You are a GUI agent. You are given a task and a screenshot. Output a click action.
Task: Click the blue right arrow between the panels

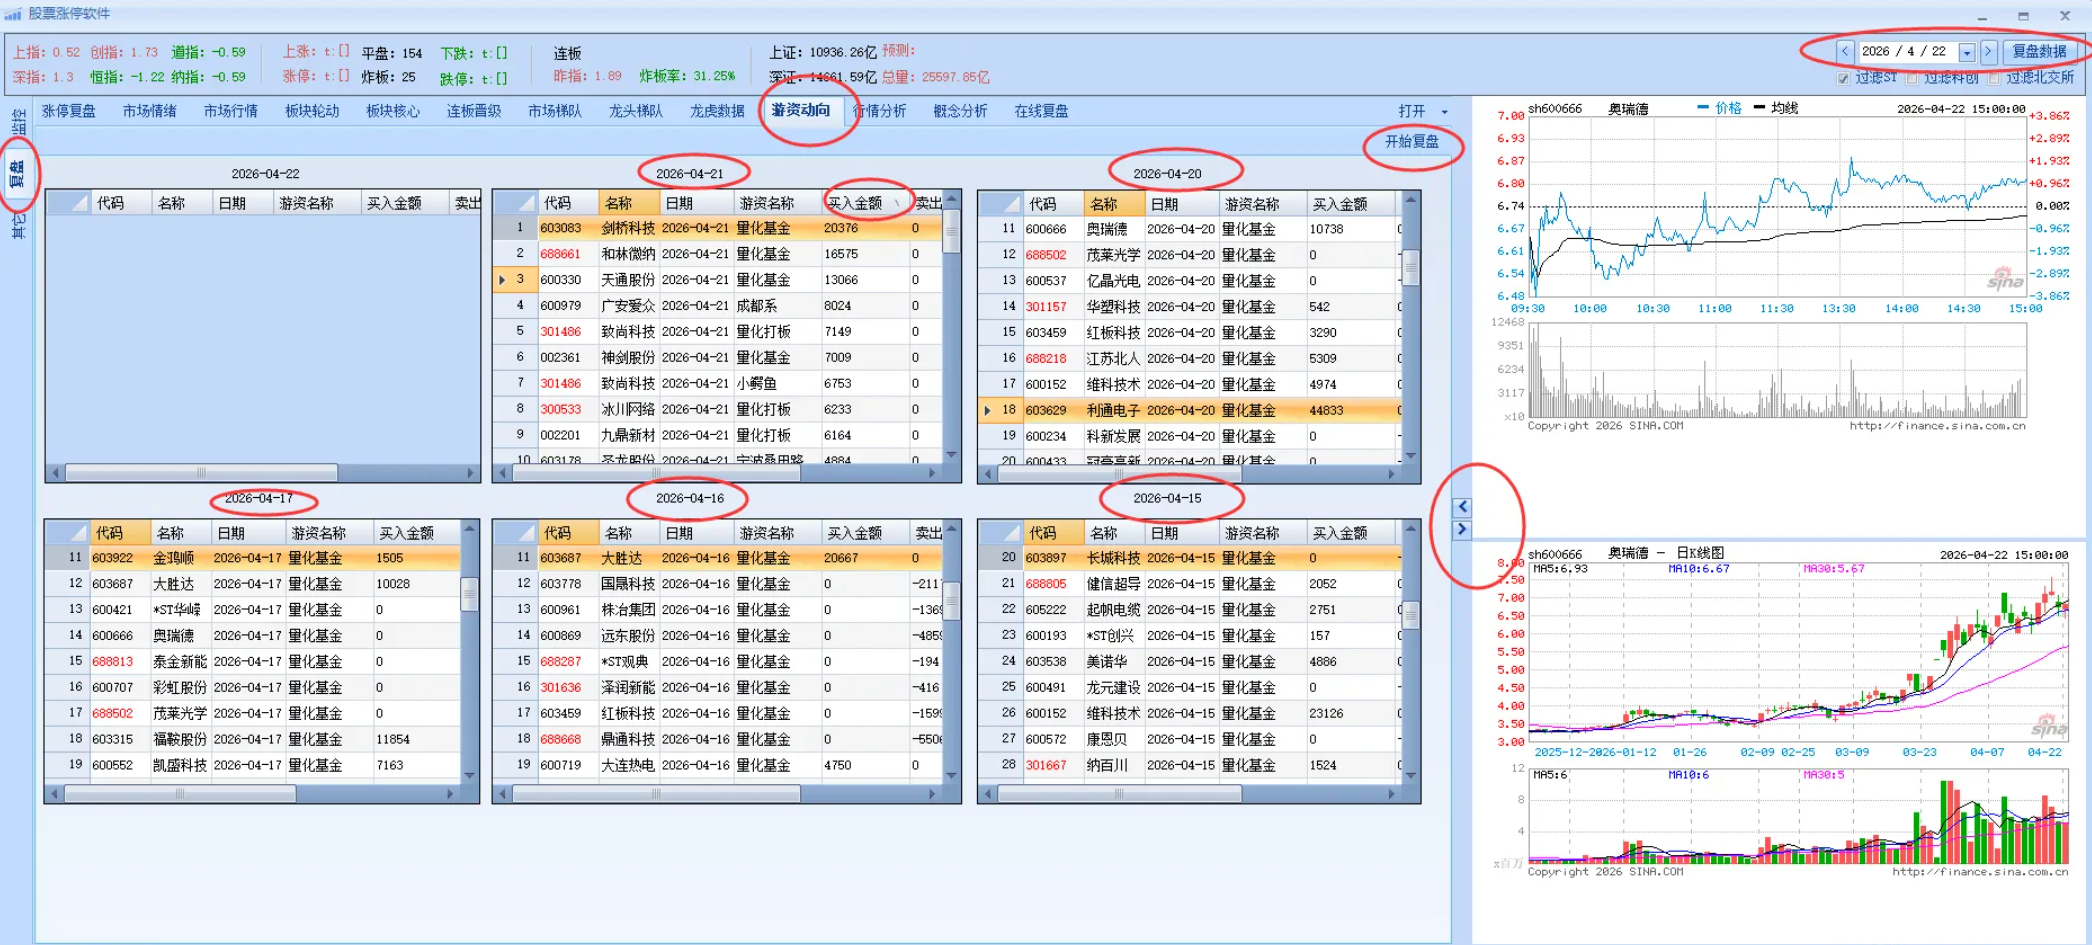(x=1464, y=529)
